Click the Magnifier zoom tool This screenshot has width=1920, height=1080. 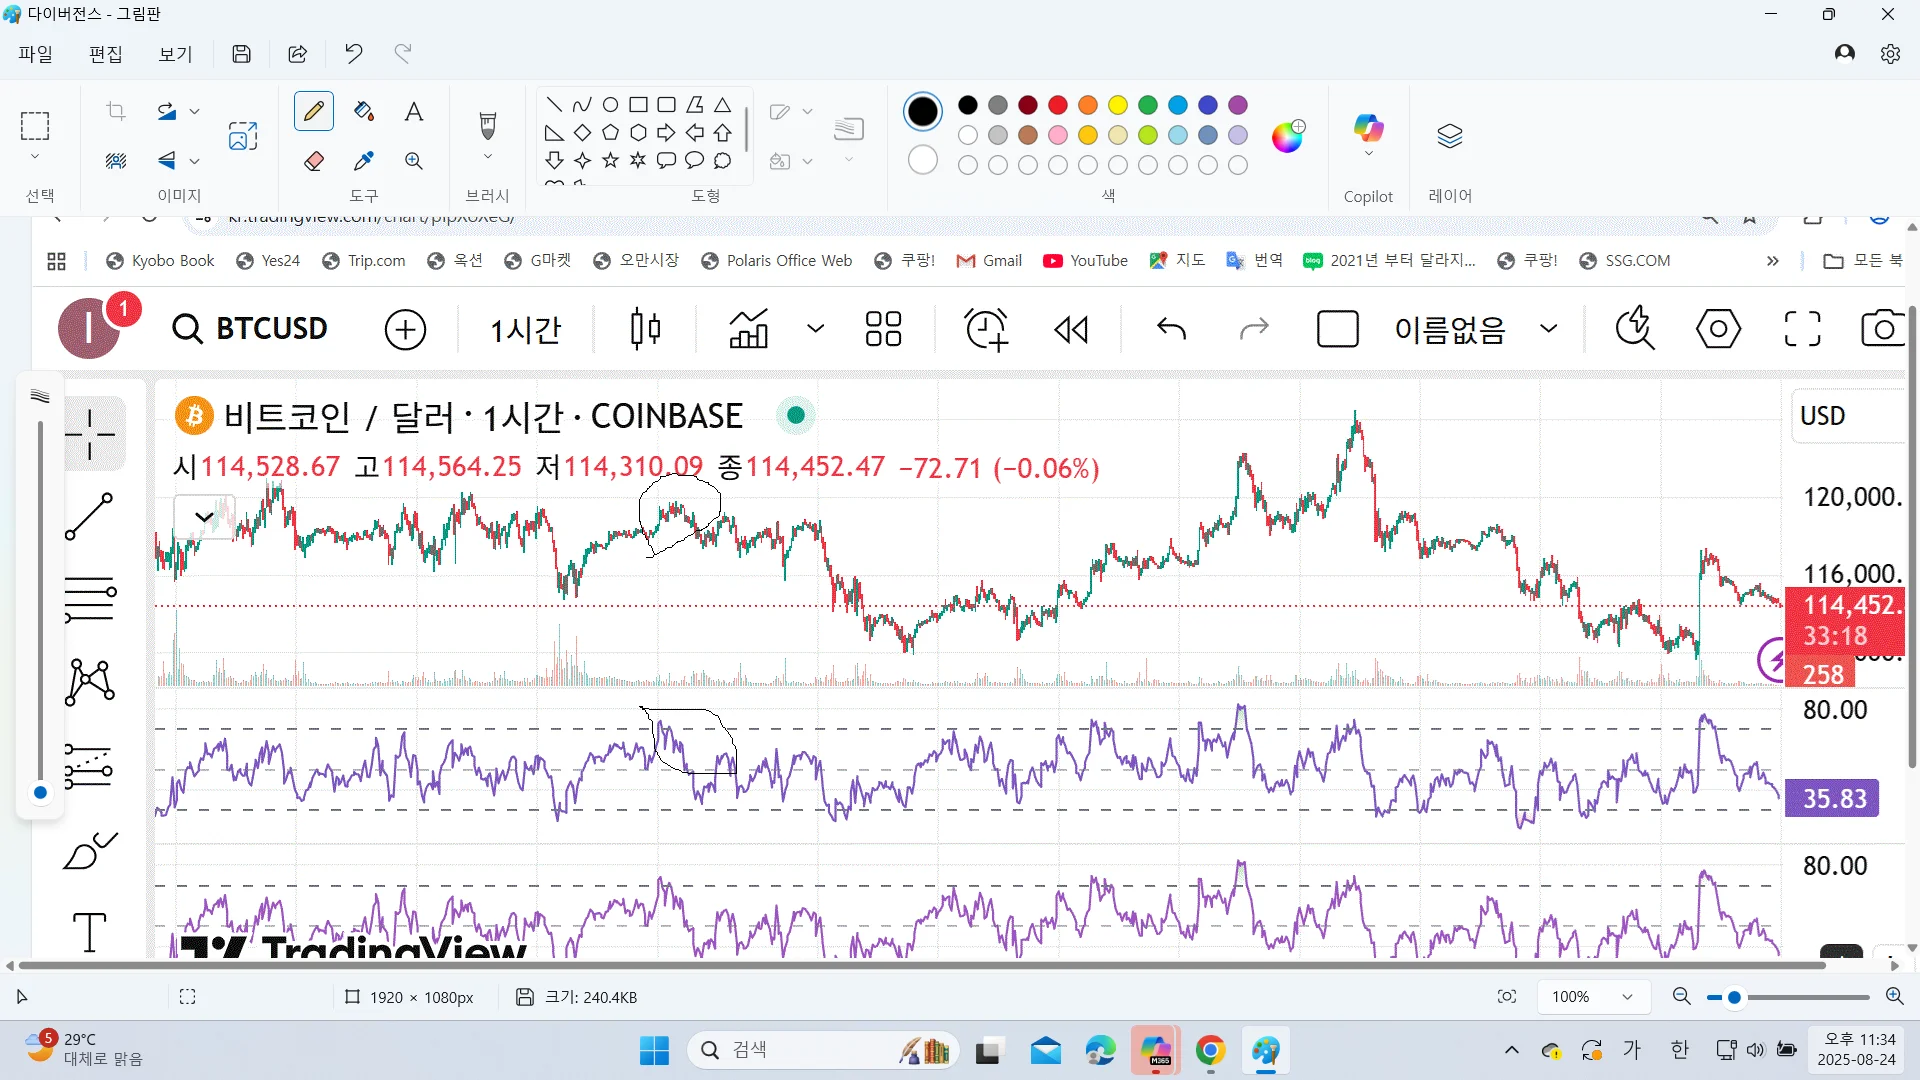tap(413, 161)
